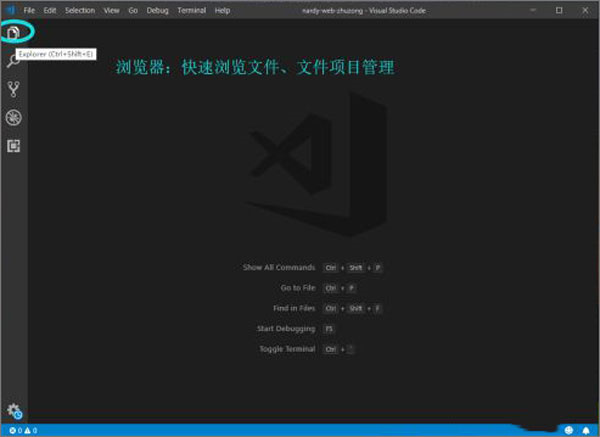The image size is (600, 437).
Task: Click the VS Code logo in title bar
Action: 10,10
